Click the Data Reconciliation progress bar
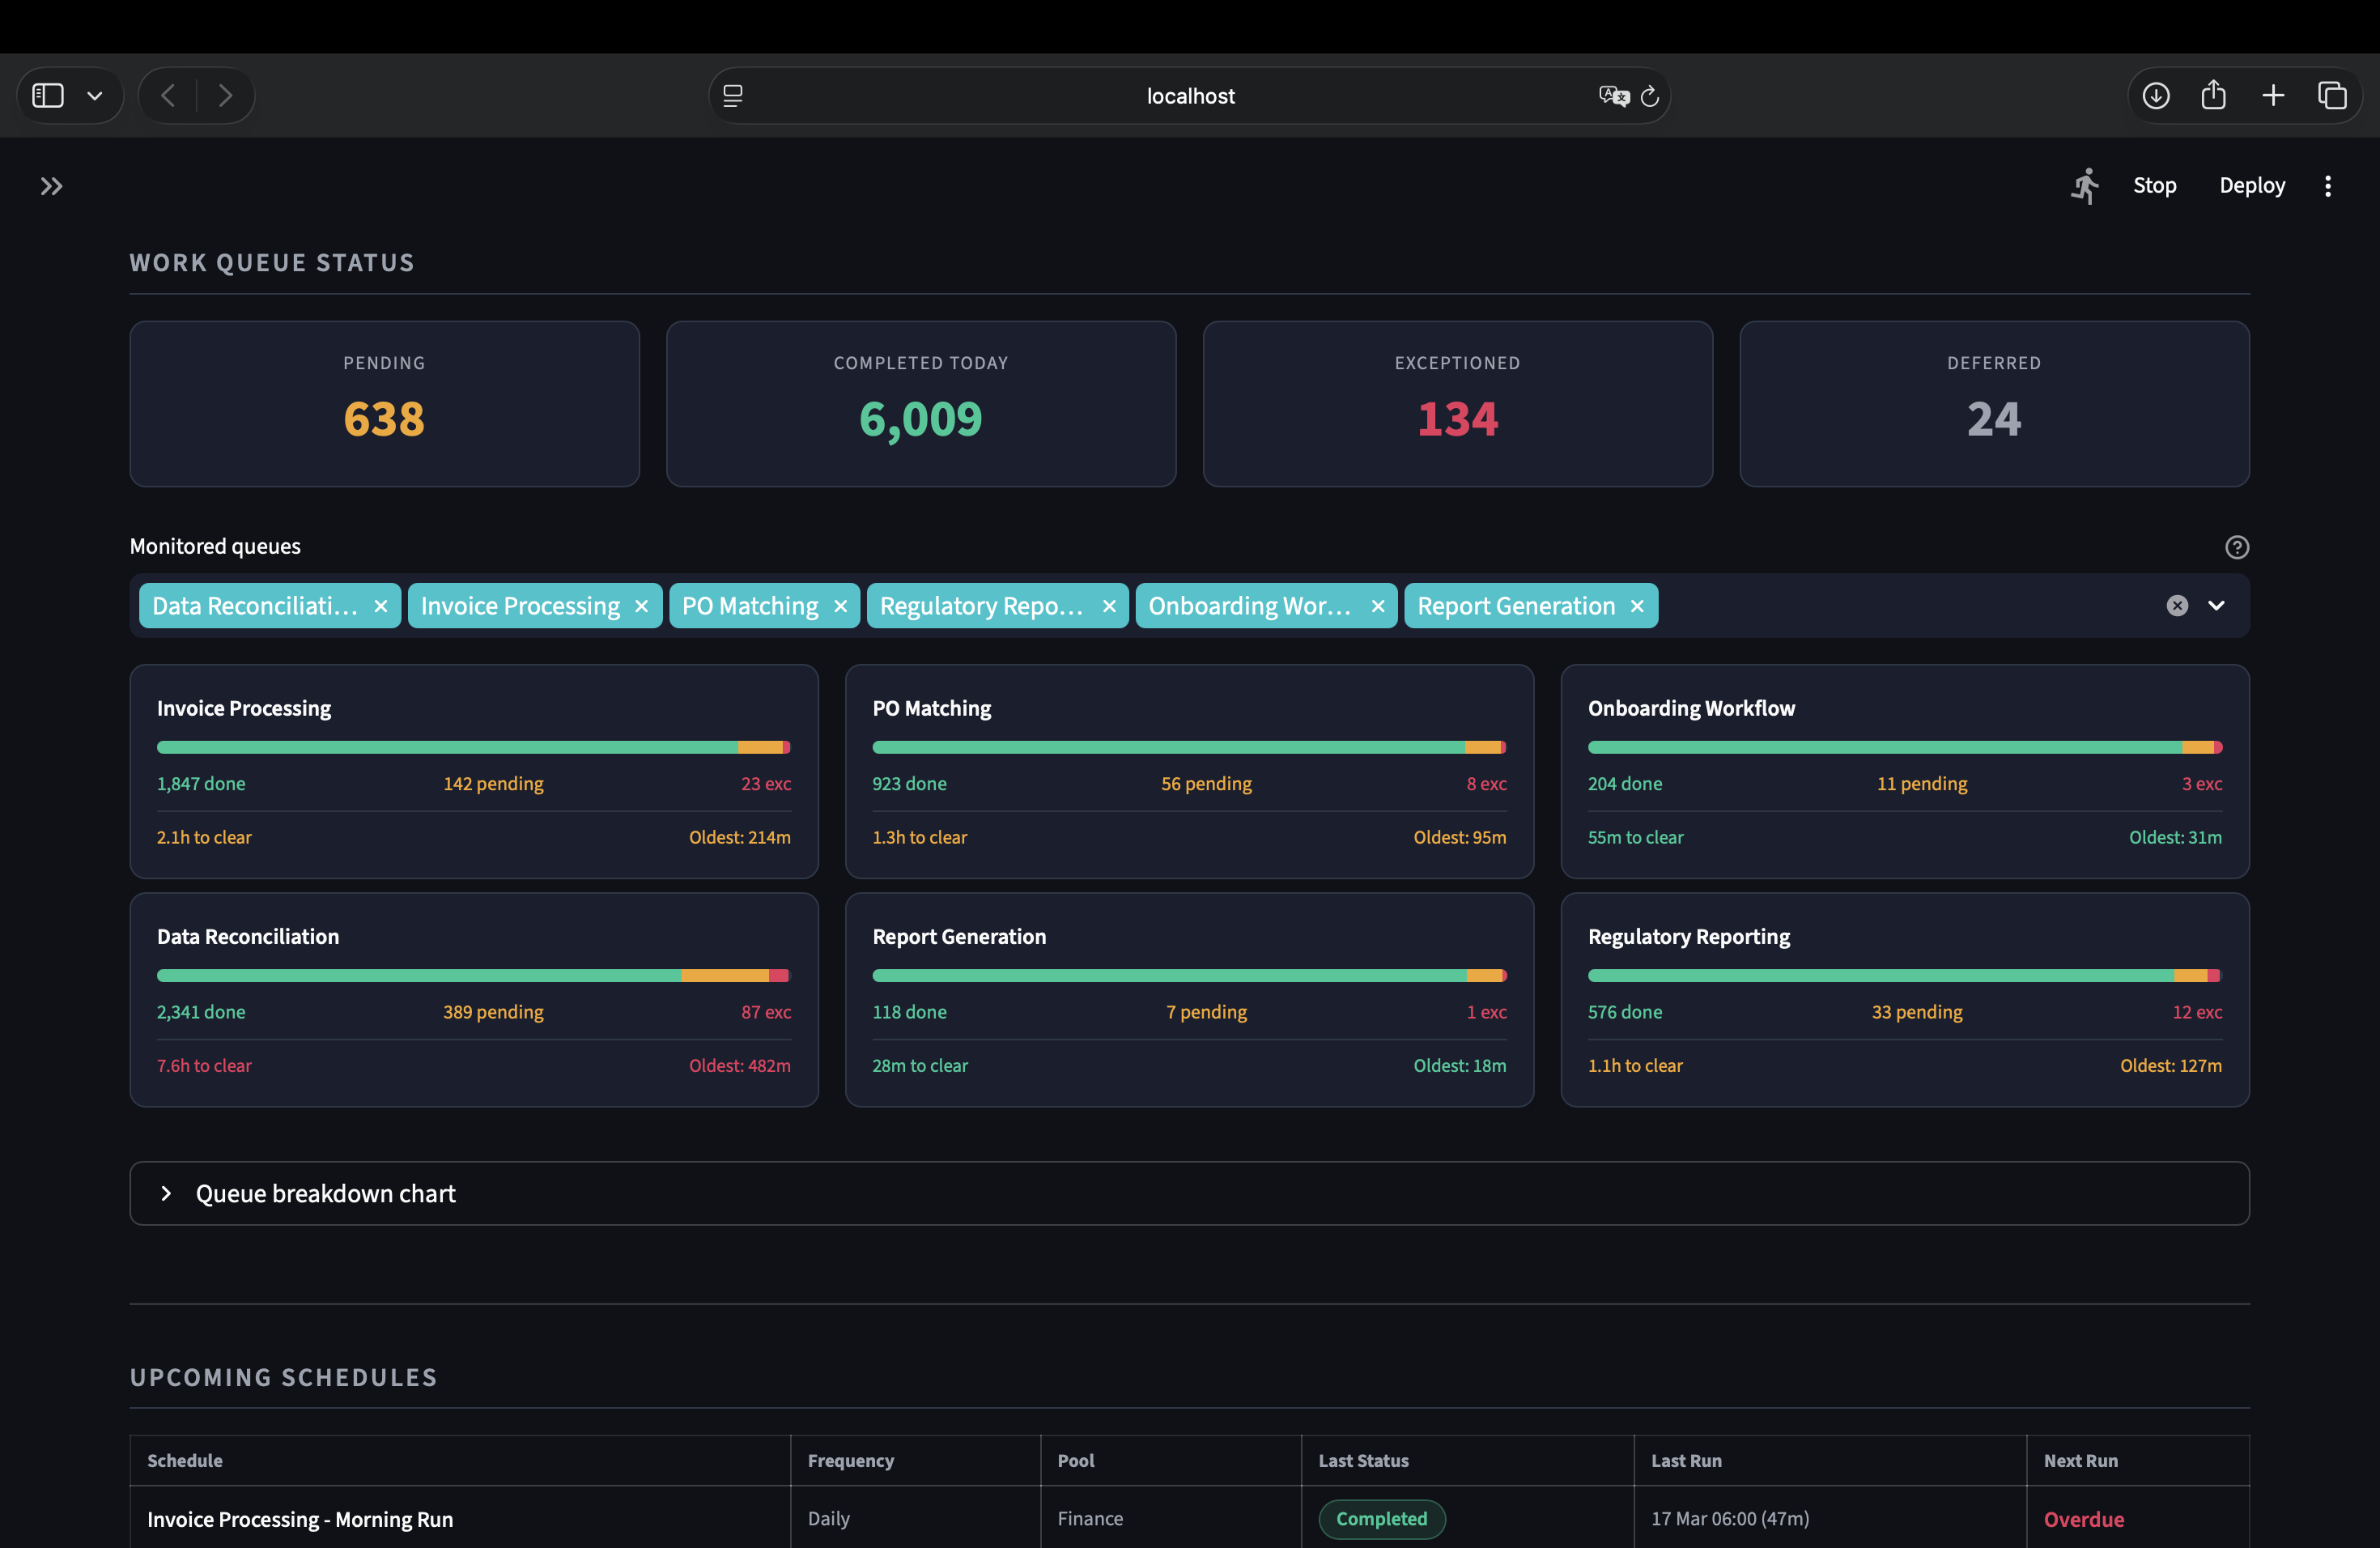 click(x=474, y=975)
